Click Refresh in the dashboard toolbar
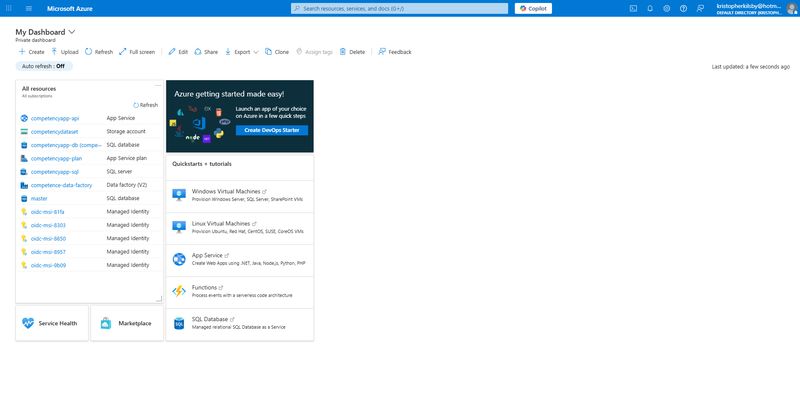This screenshot has height=393, width=800. (x=99, y=52)
